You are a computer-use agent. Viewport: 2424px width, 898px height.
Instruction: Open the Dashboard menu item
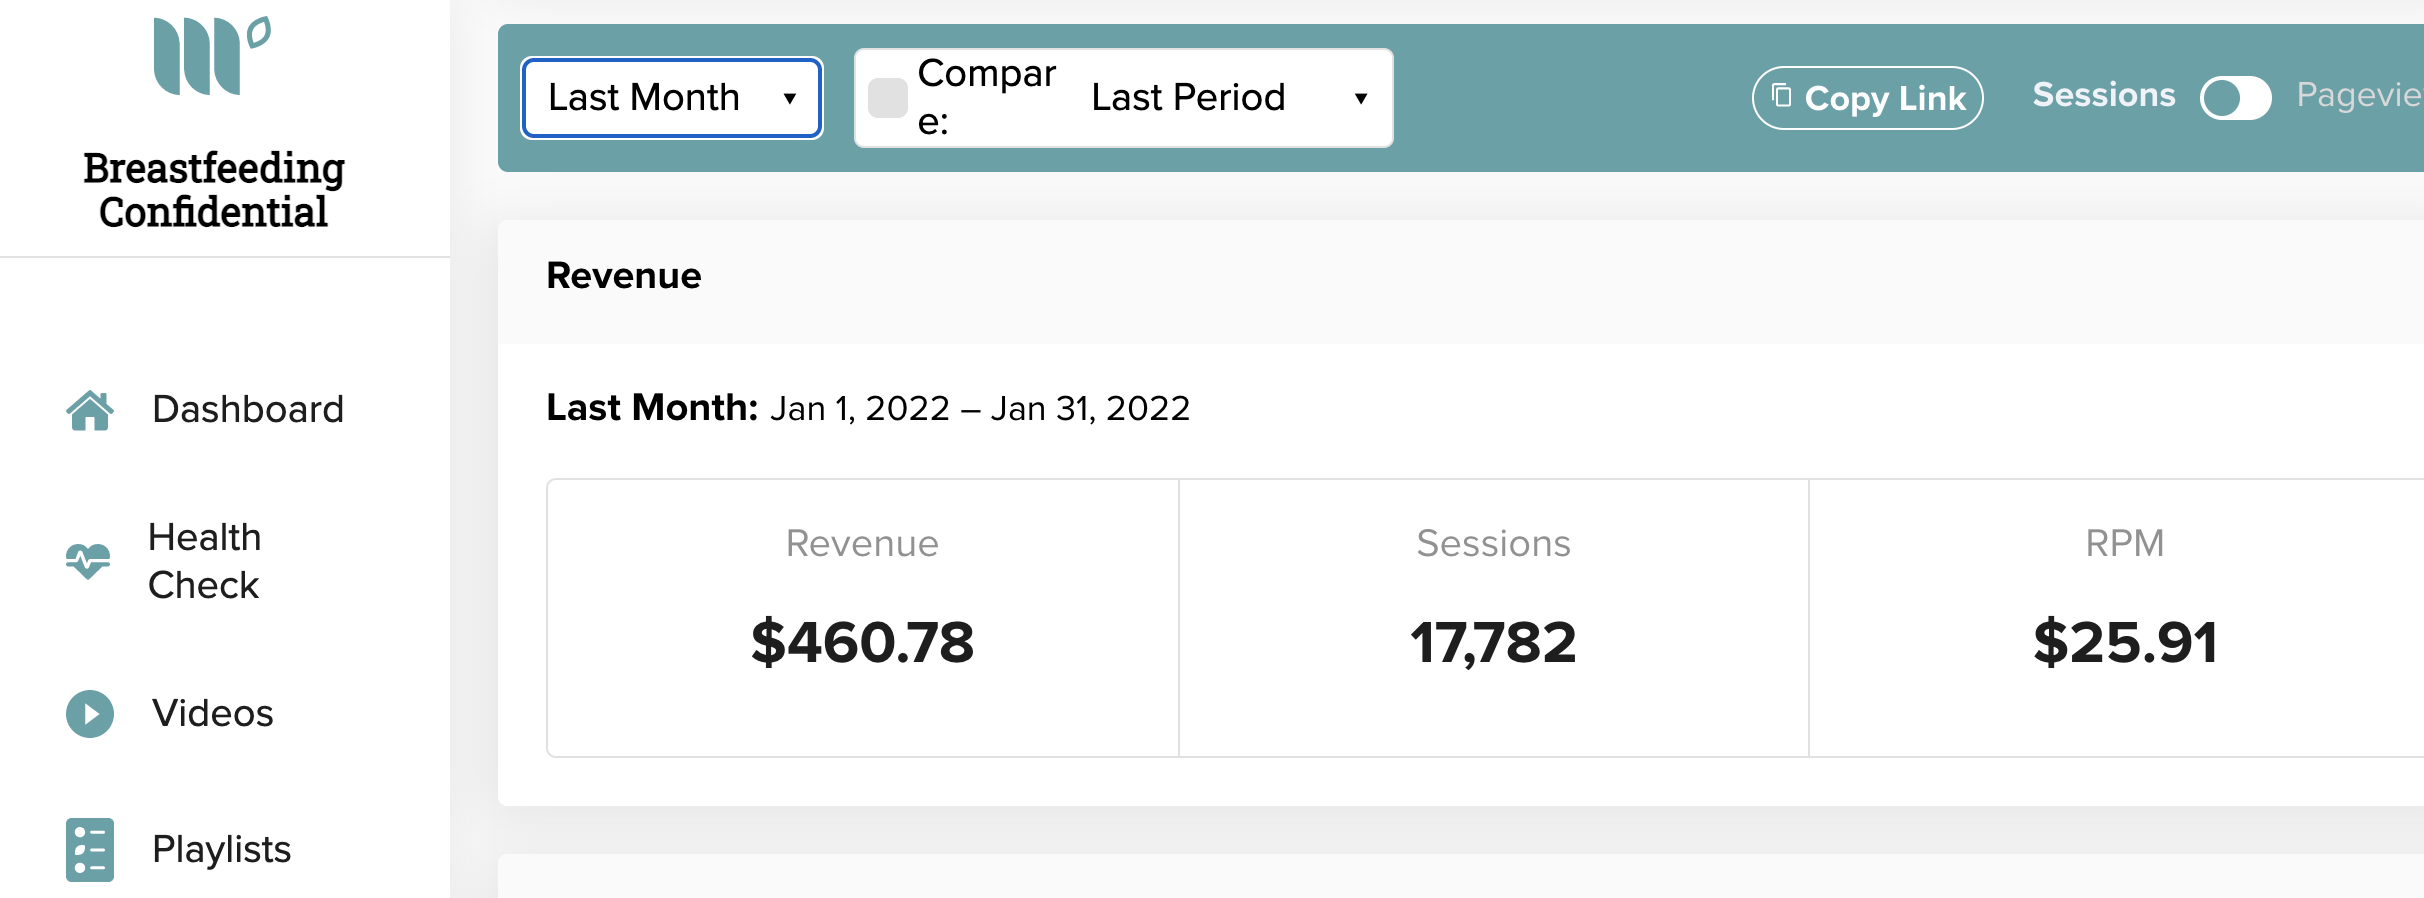[x=248, y=410]
